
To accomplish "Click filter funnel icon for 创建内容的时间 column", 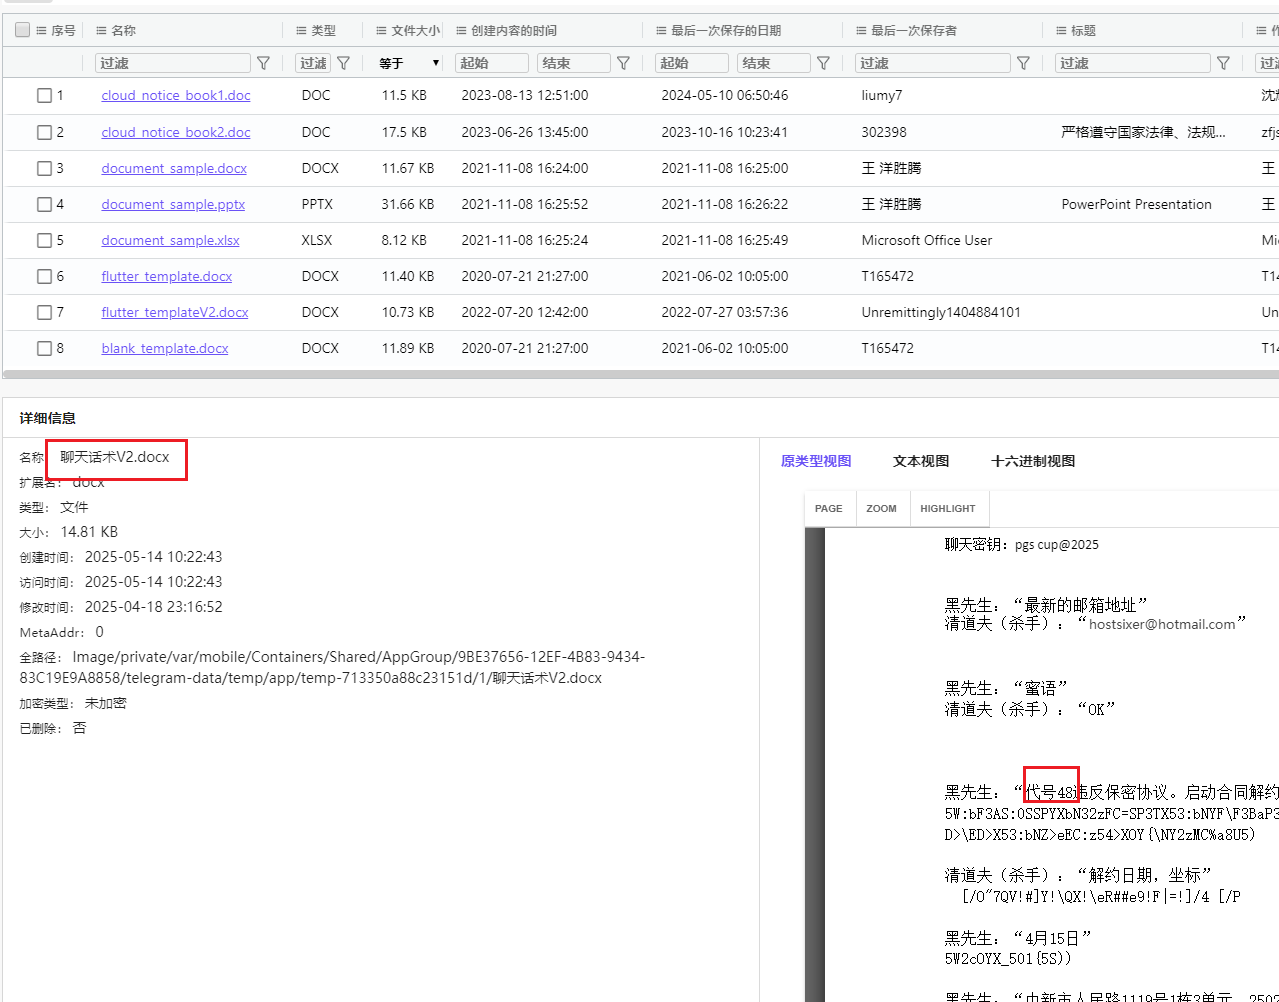I will coord(623,63).
